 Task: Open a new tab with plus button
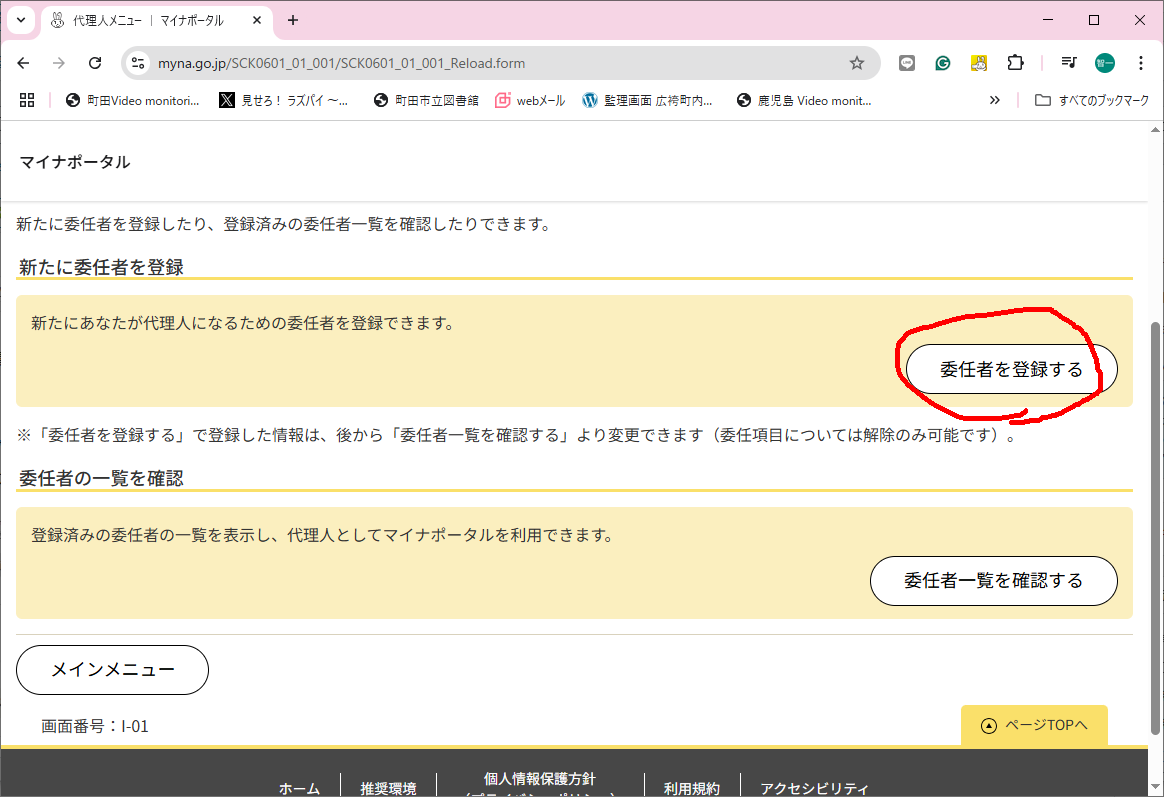(293, 20)
